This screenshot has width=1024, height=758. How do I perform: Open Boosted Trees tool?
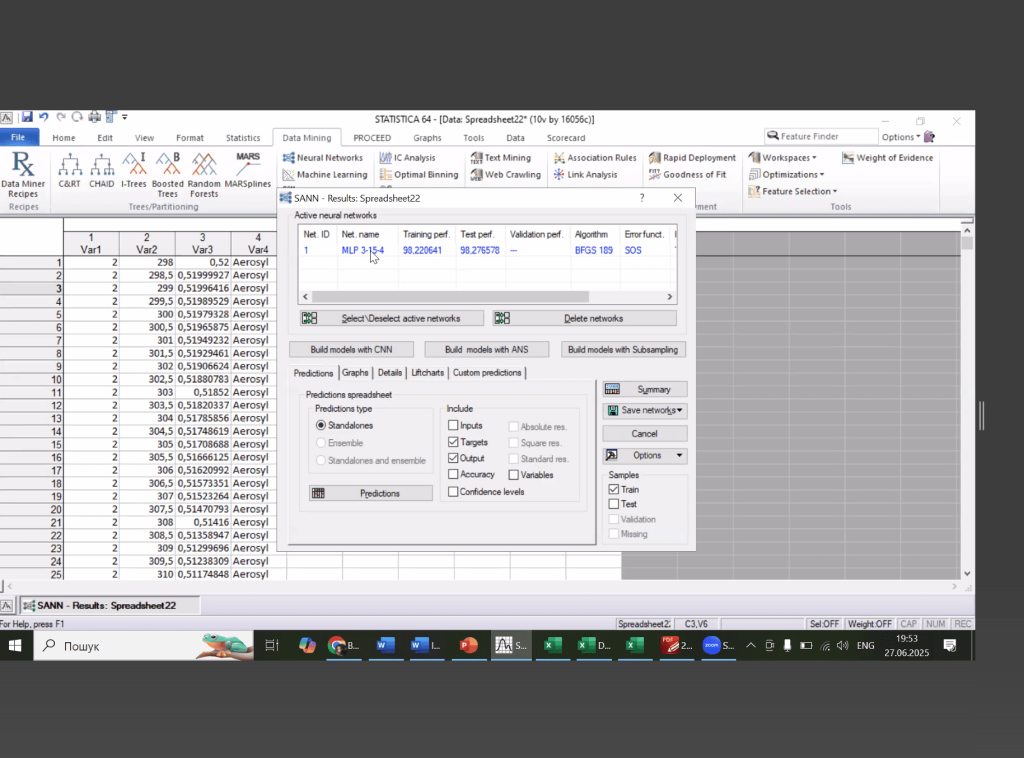(x=168, y=174)
